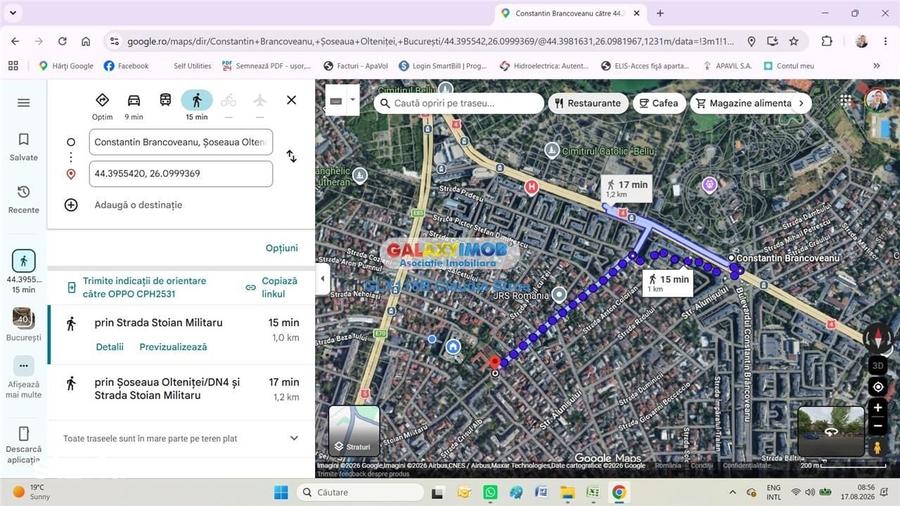Filter by Magazine alimentare chip
This screenshot has height=506, width=900.
743,103
